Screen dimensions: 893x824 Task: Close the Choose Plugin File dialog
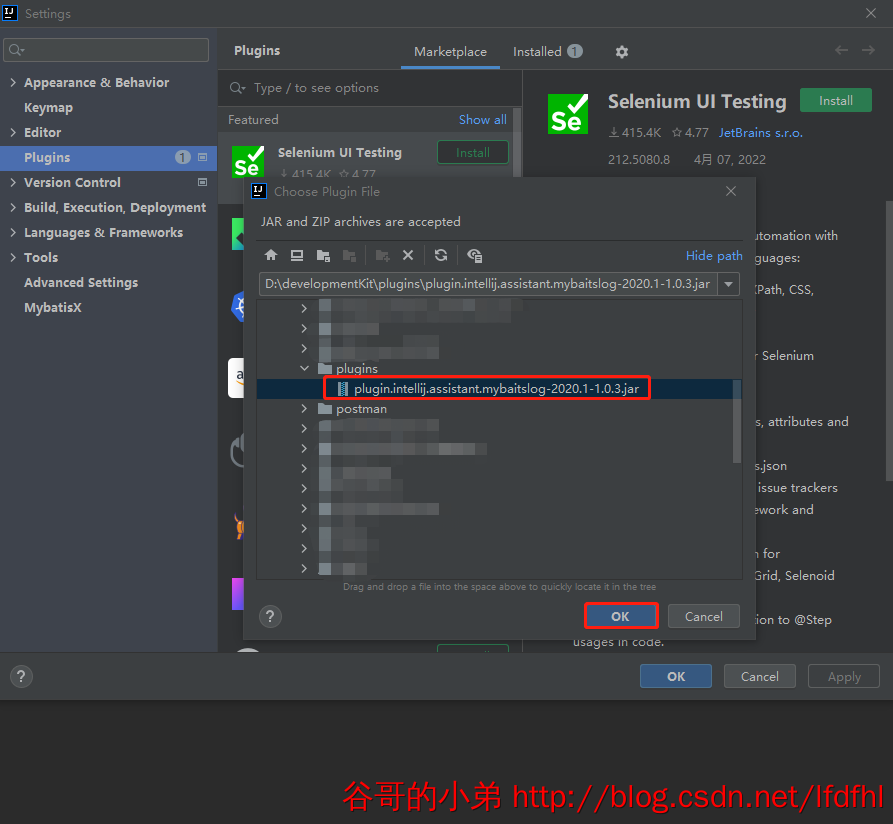click(731, 191)
